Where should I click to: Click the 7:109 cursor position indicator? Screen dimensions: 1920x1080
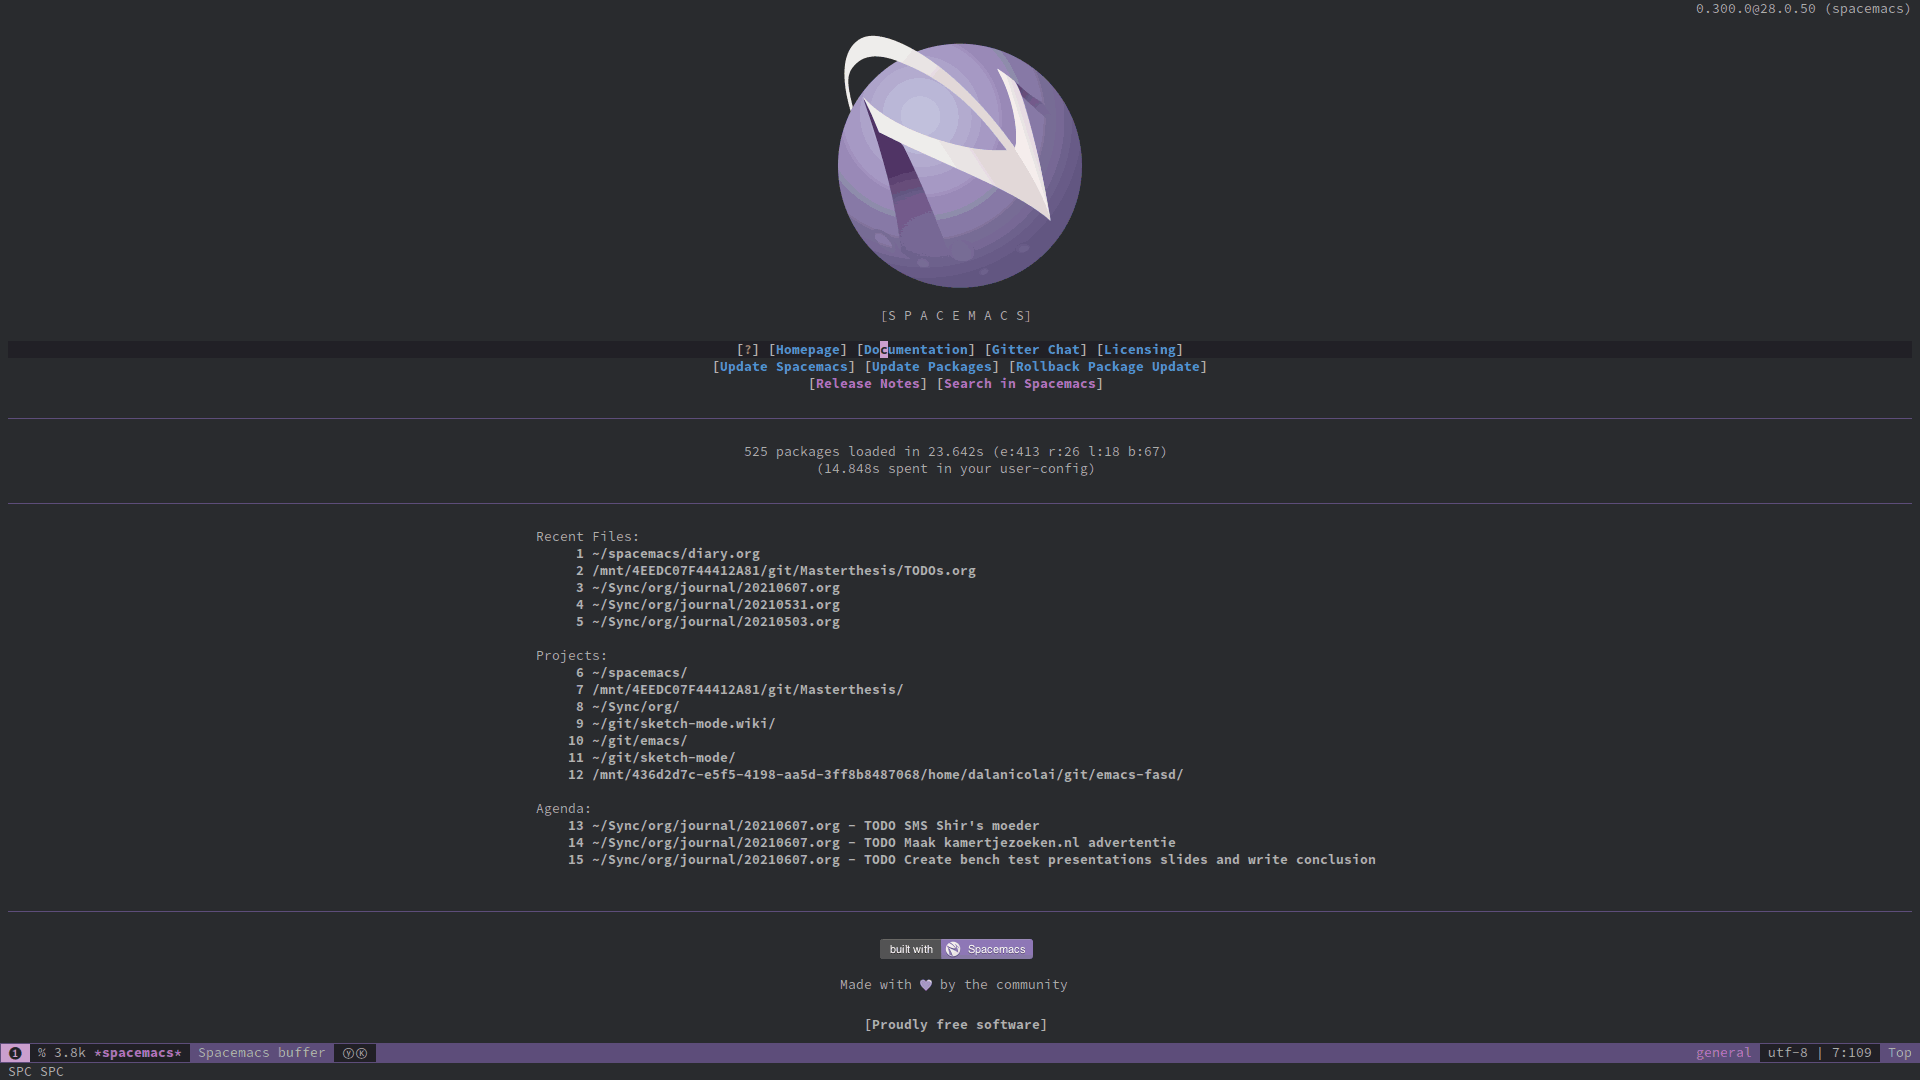coord(1852,1053)
